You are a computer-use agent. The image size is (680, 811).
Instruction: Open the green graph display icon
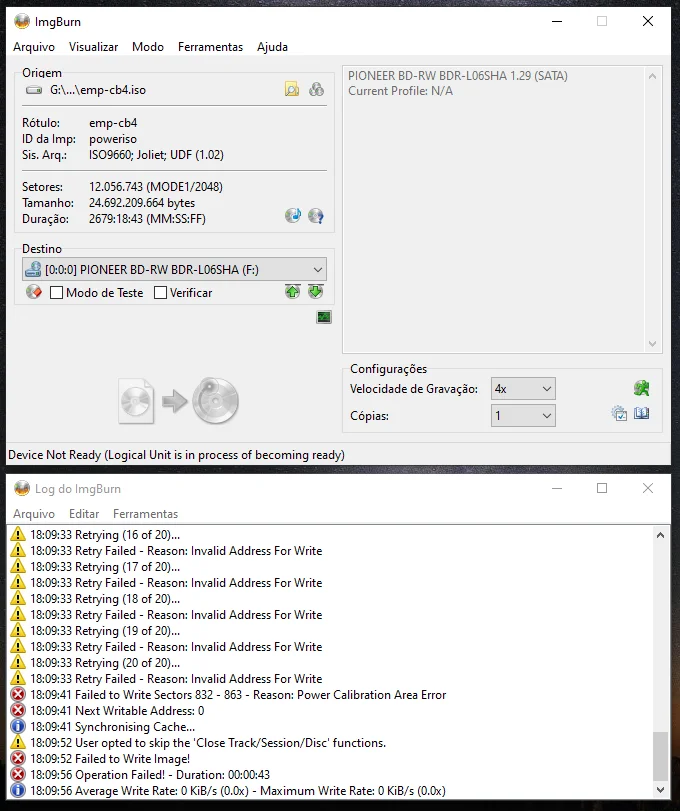[x=324, y=317]
